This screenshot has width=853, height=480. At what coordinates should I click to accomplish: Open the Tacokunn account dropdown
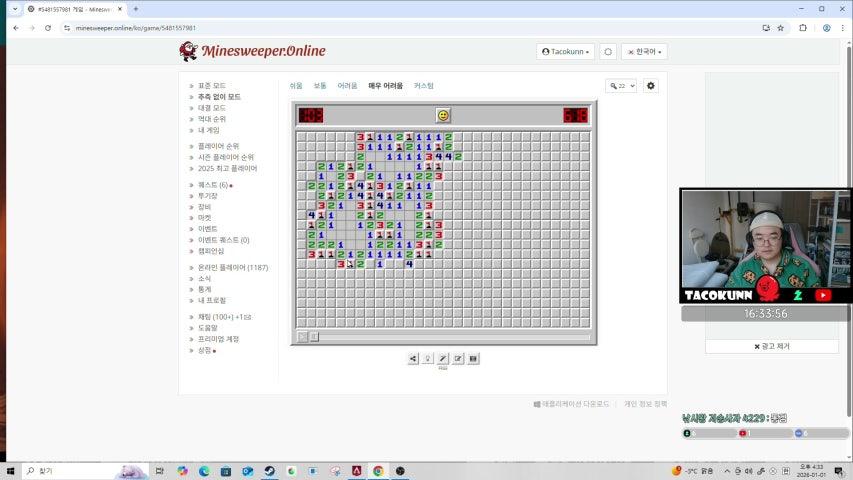[x=565, y=52]
